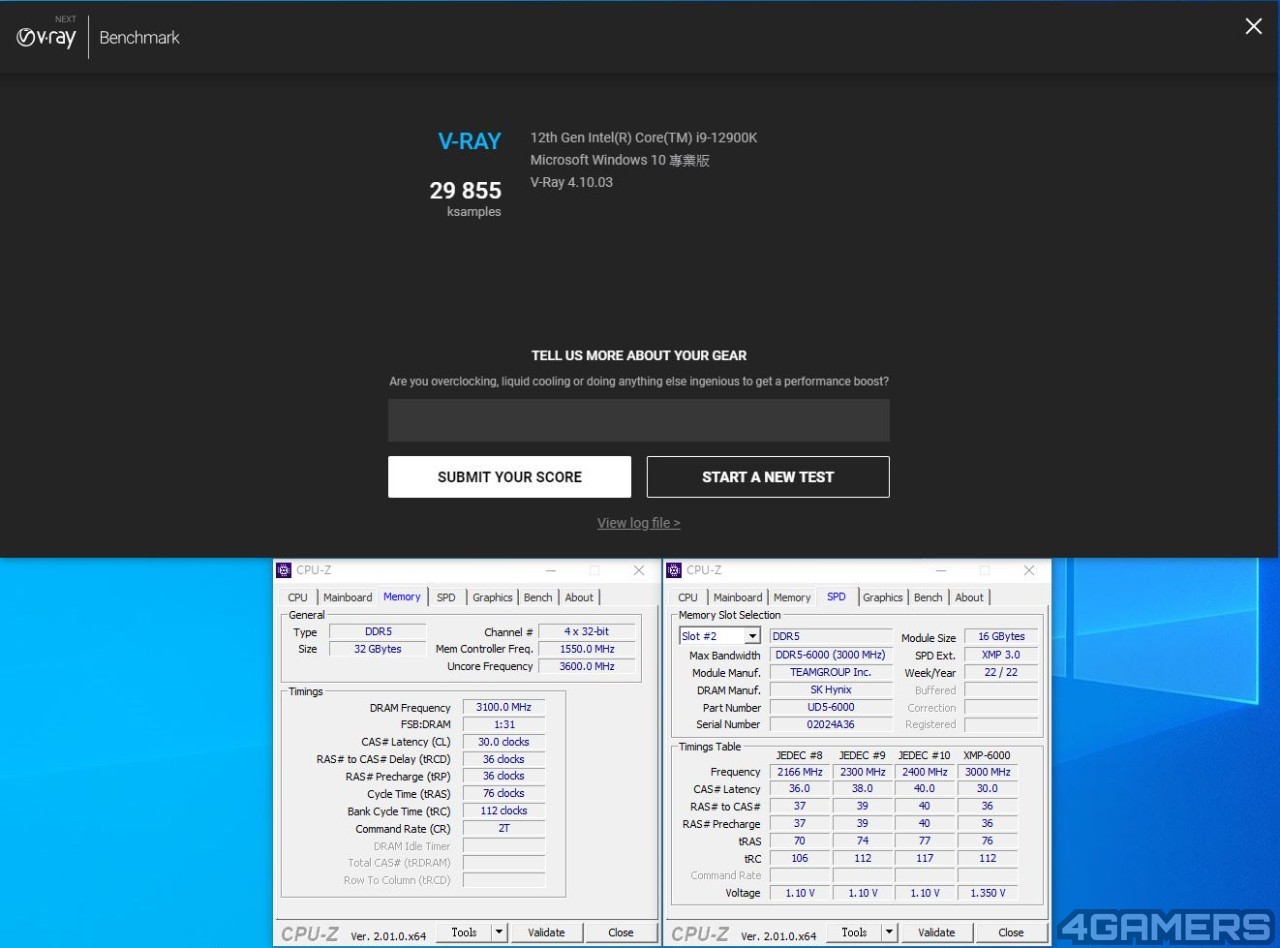Viewport: 1280px width, 948px height.
Task: Click Command Rate 2T value
Action: coord(504,828)
